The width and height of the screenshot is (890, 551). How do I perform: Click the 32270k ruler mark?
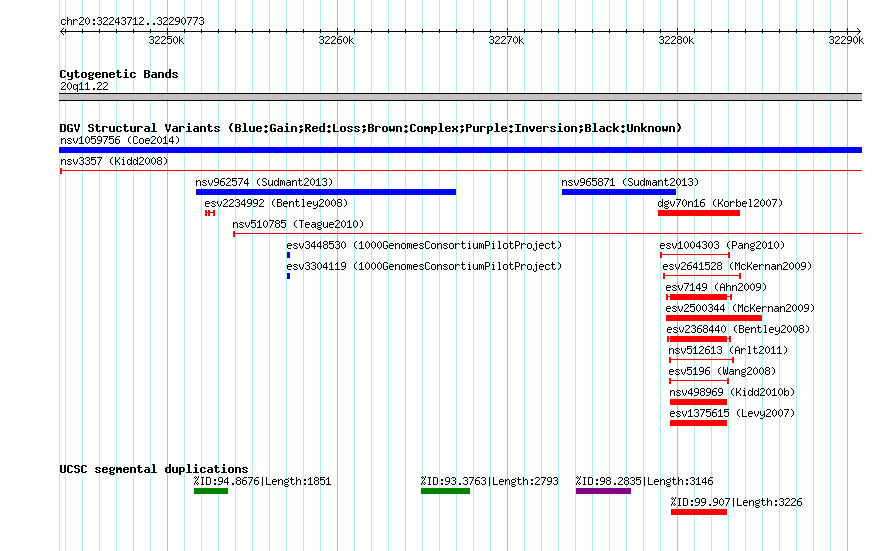point(506,40)
